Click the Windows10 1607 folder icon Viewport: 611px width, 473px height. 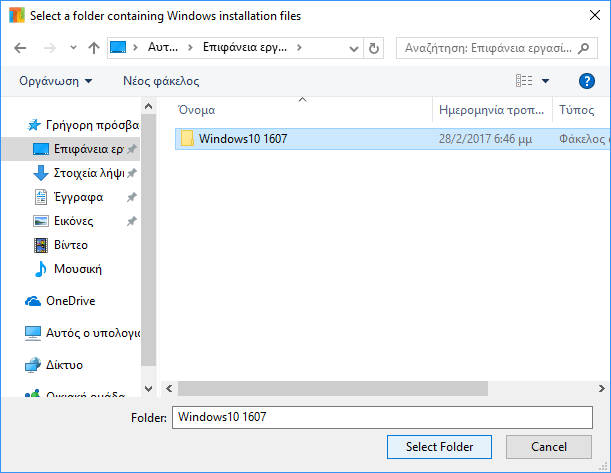(187, 138)
